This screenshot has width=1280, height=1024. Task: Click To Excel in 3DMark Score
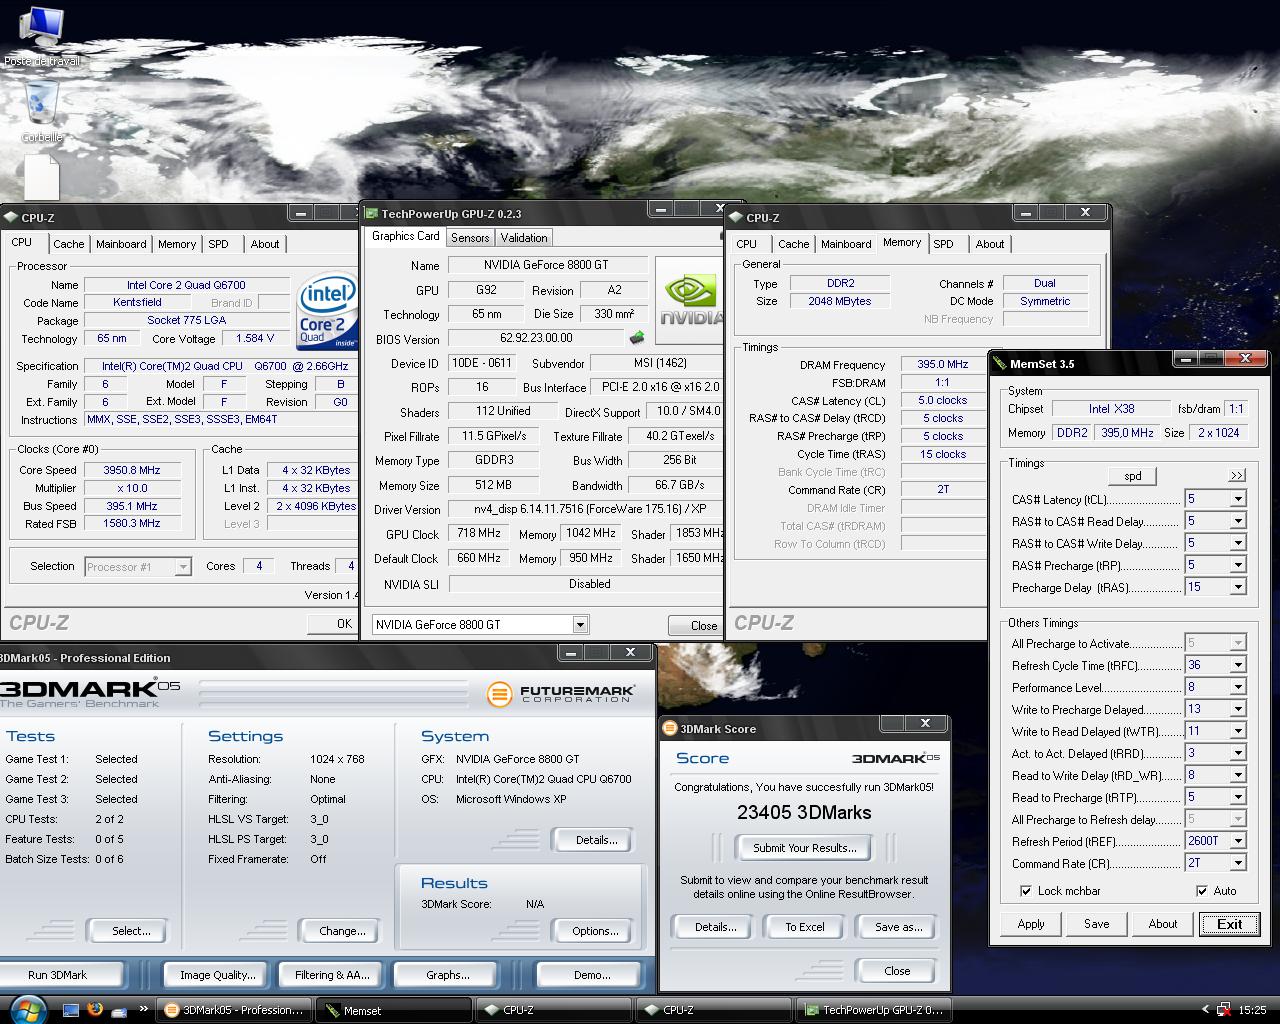[805, 927]
